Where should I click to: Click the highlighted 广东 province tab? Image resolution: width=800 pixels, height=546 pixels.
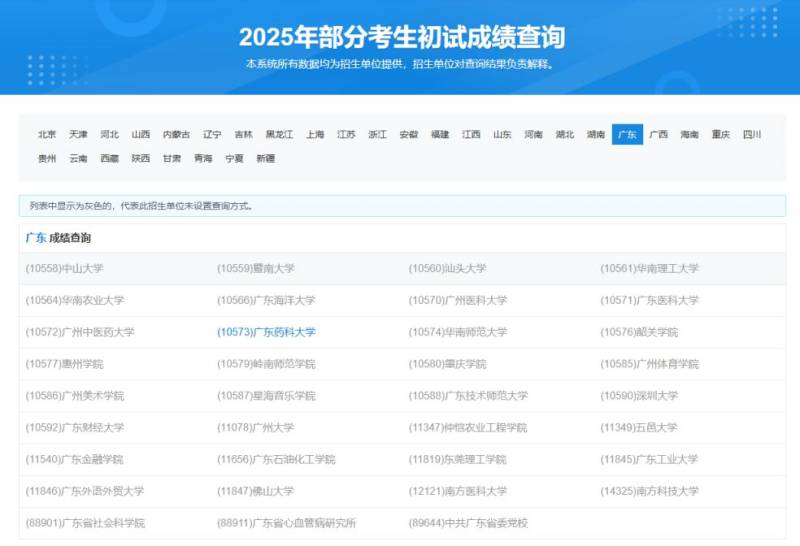[x=627, y=134]
